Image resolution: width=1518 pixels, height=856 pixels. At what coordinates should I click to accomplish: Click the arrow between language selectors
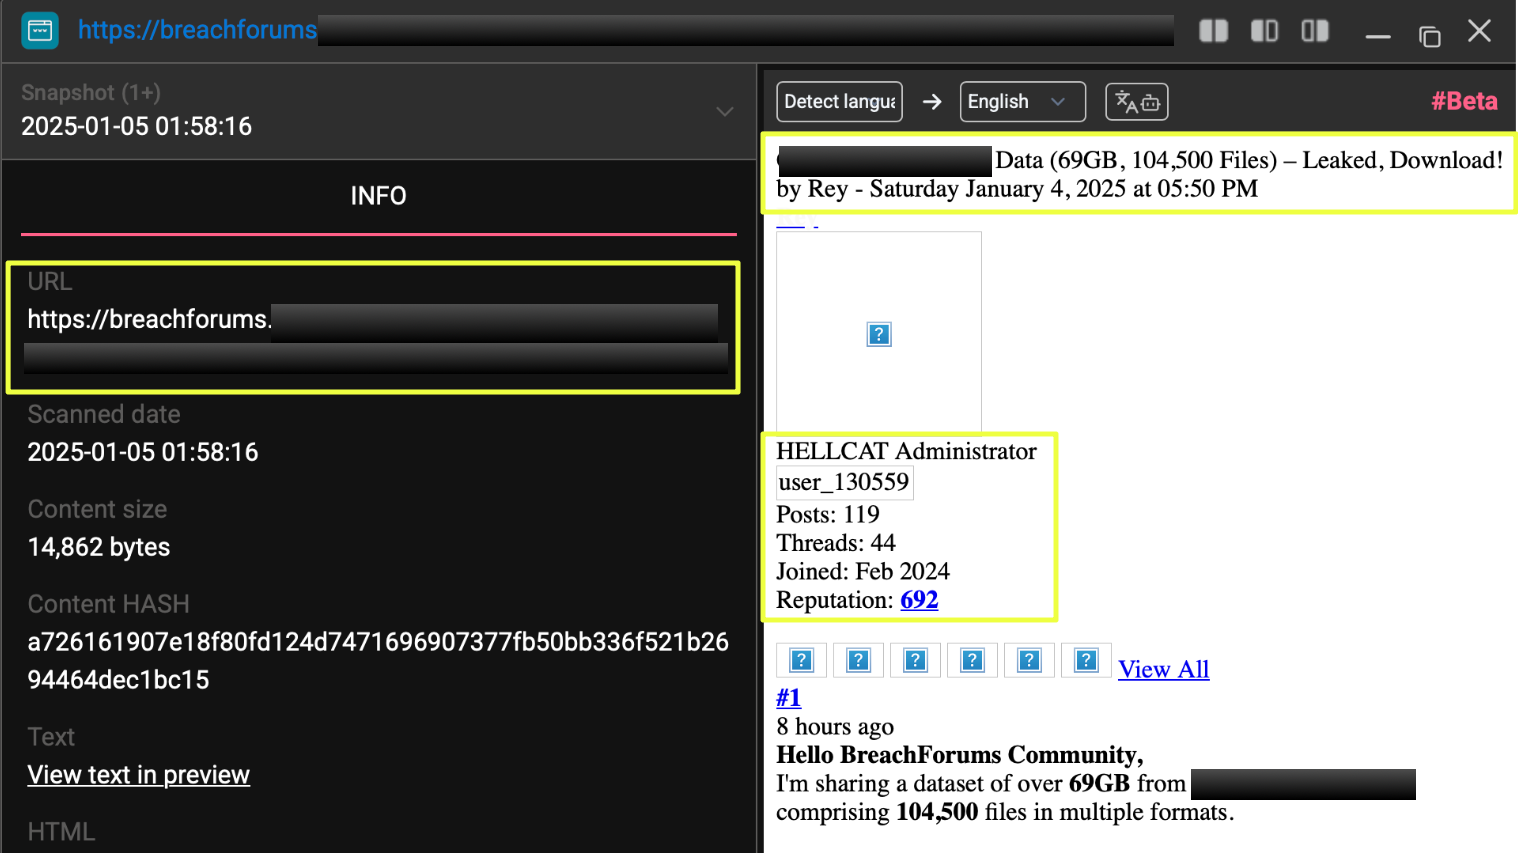click(931, 102)
